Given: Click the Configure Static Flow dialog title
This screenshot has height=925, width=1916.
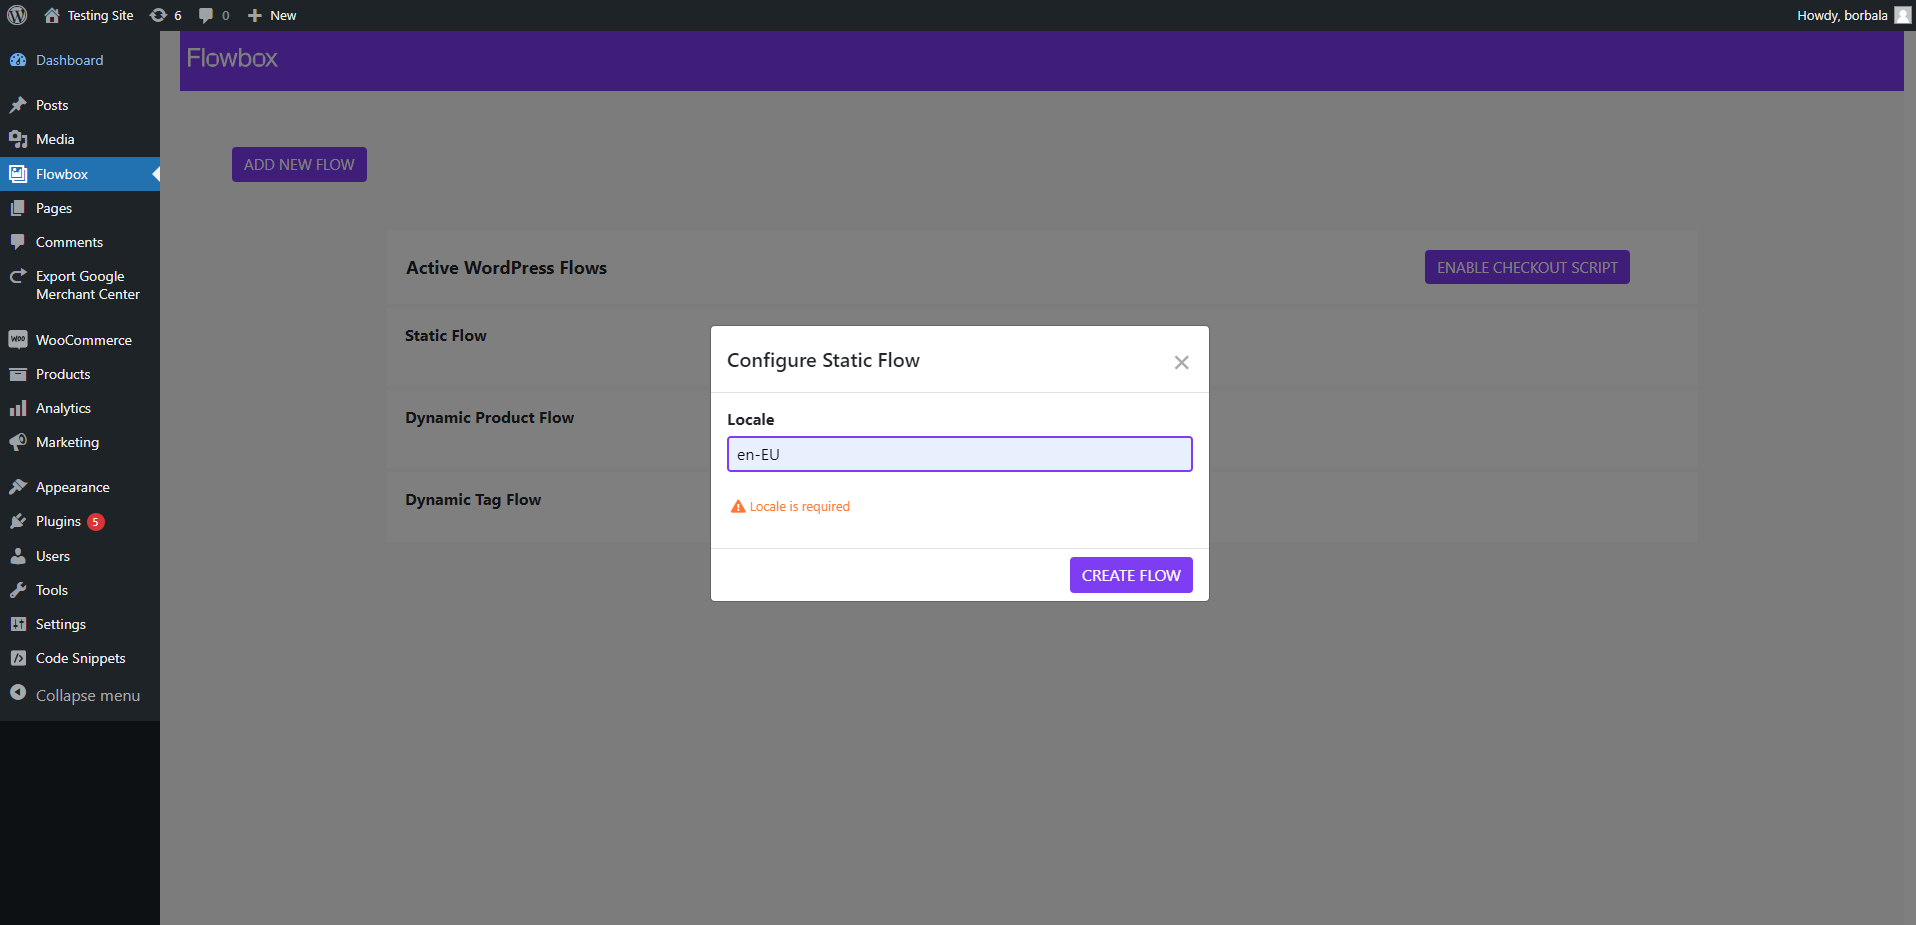Looking at the screenshot, I should click(823, 360).
